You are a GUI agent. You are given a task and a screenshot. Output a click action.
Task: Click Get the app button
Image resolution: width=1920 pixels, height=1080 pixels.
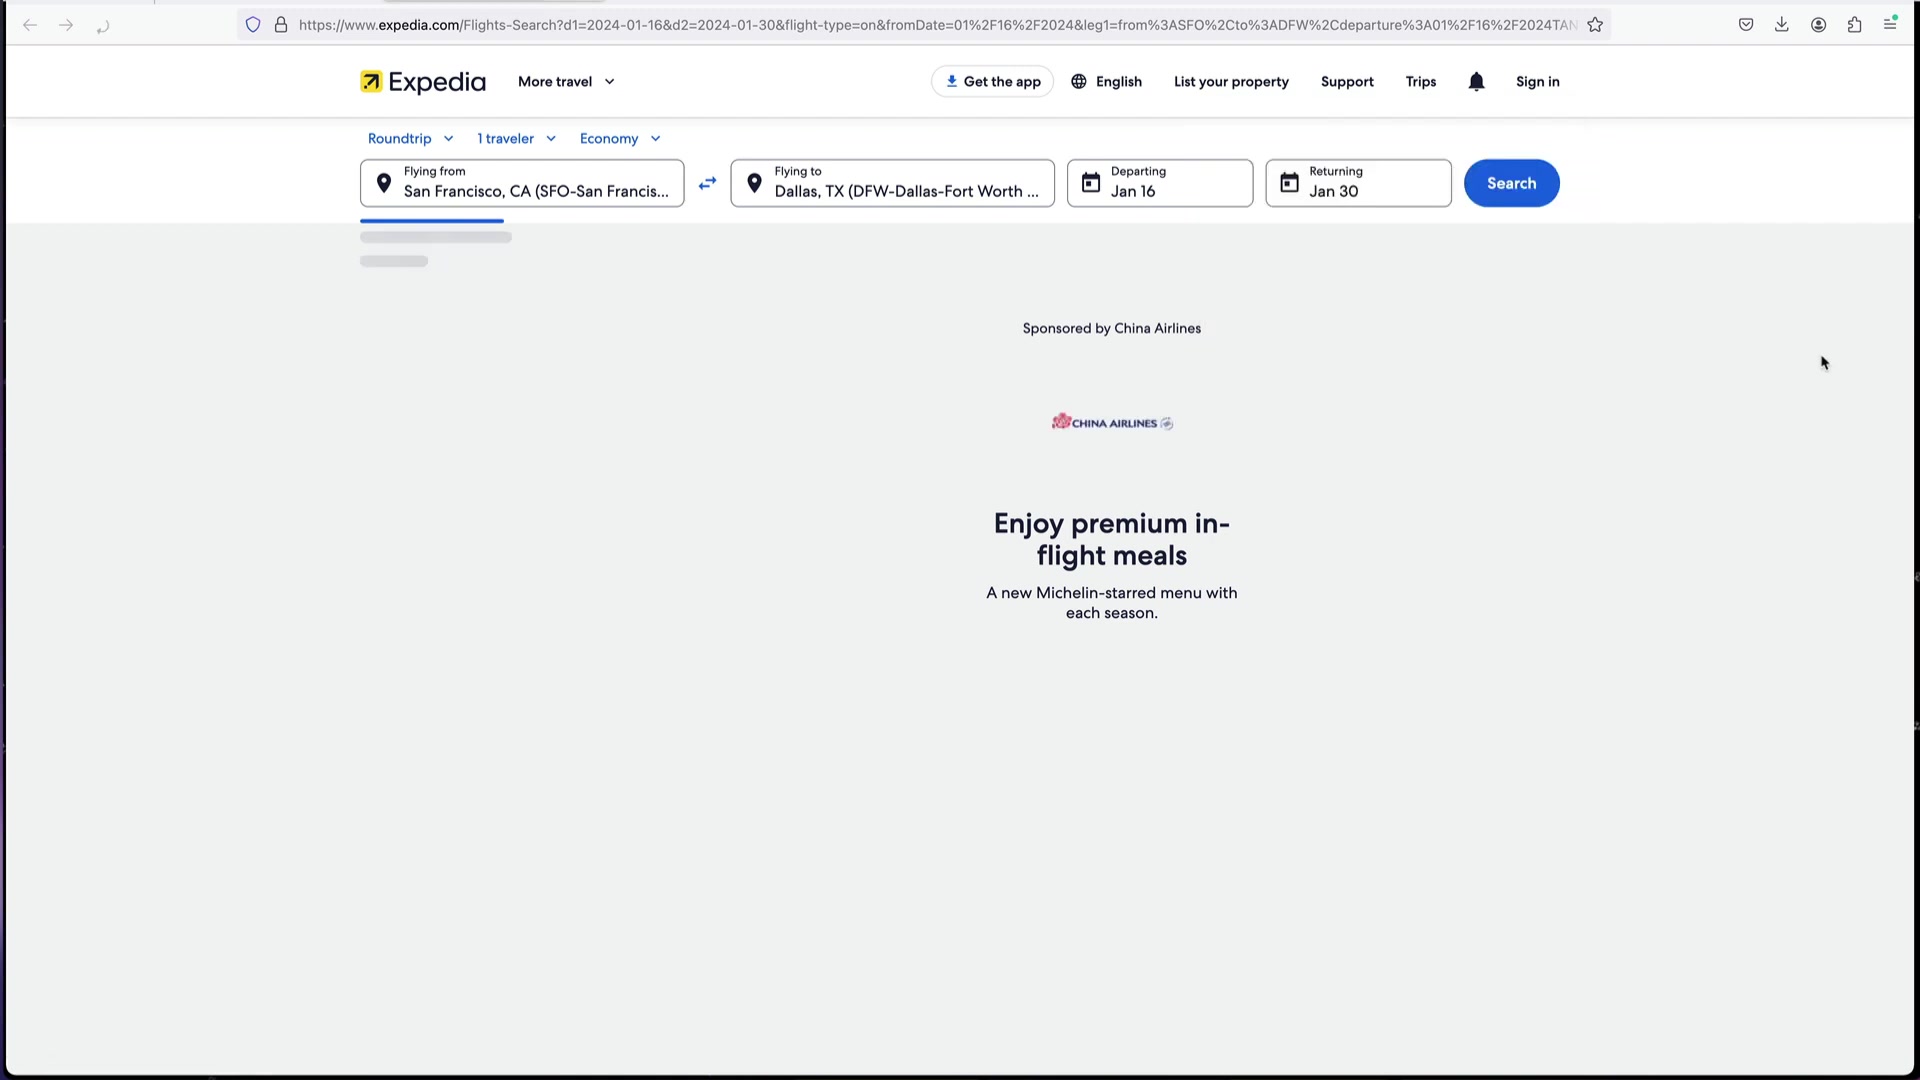click(x=992, y=82)
